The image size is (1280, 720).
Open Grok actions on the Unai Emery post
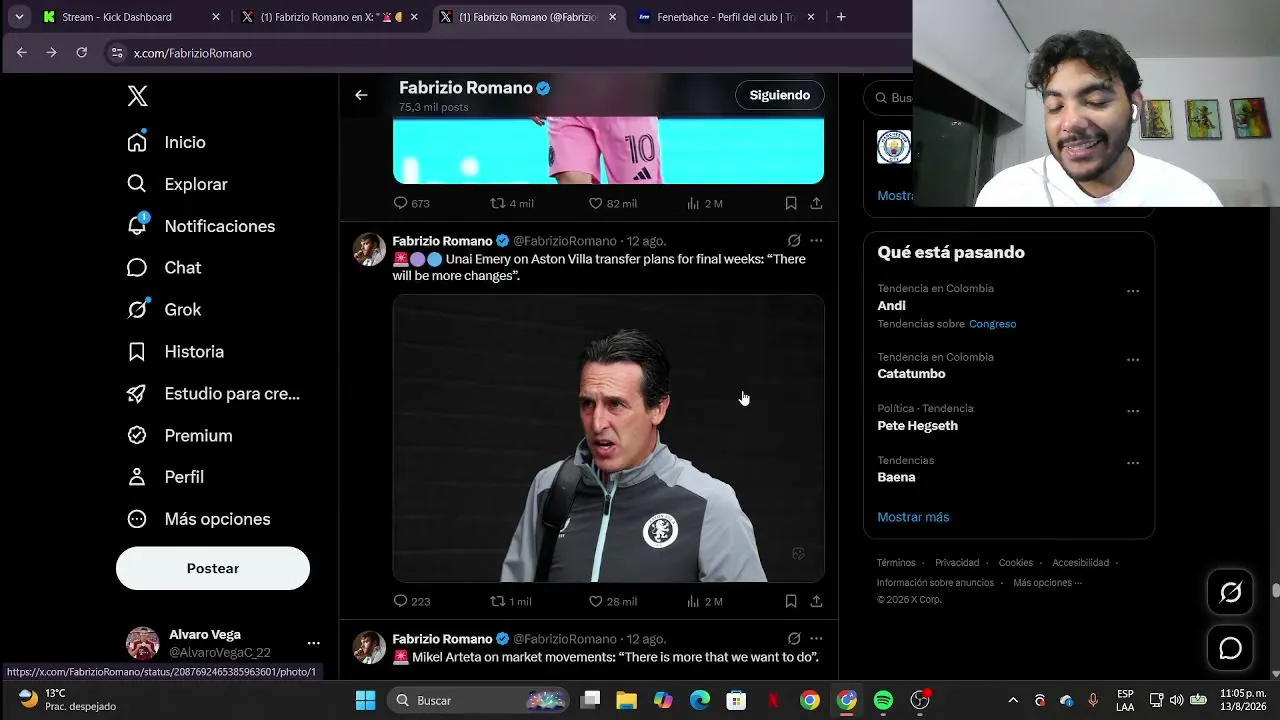coord(794,241)
